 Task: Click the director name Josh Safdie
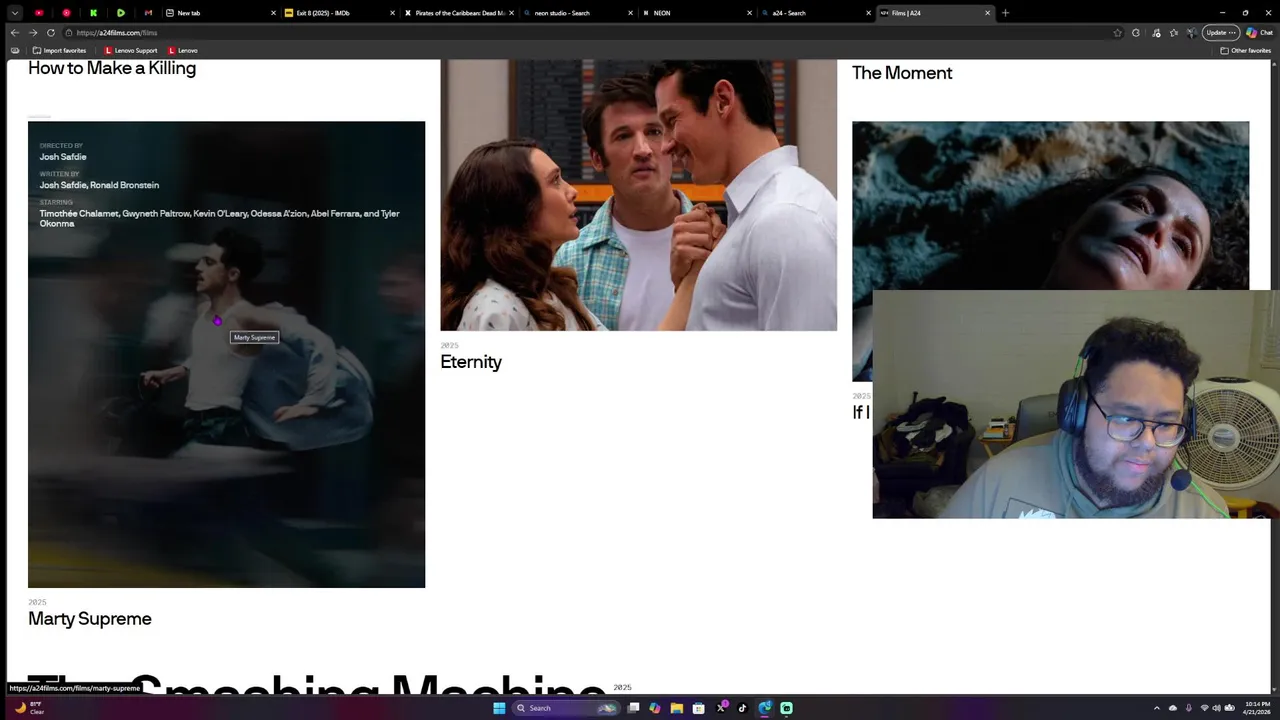[x=63, y=157]
